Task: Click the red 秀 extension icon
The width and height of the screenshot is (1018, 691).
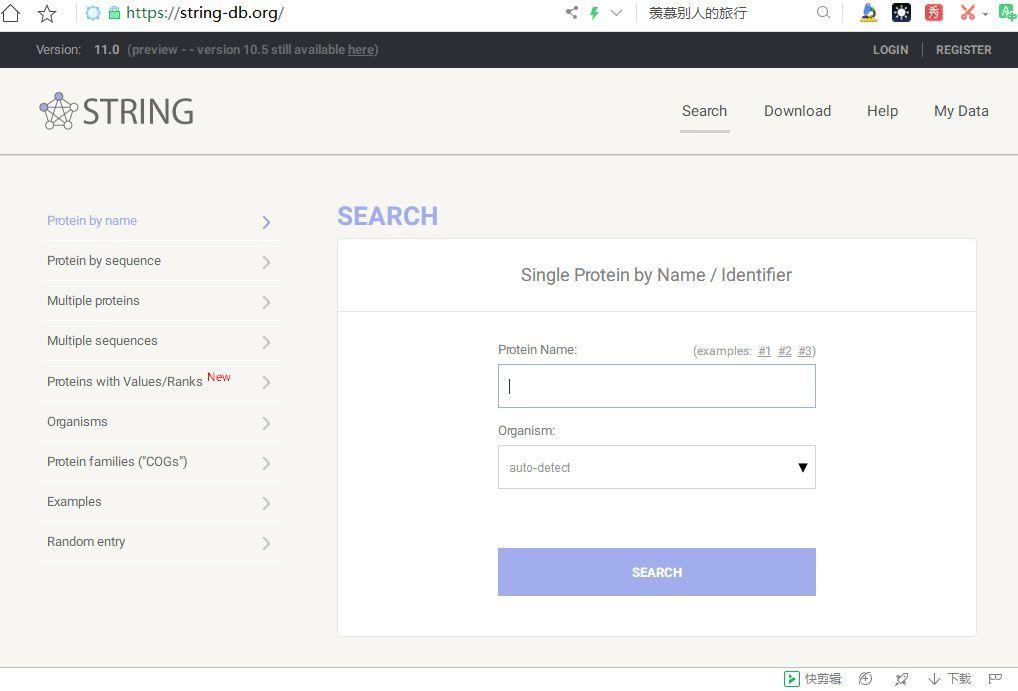Action: 933,13
